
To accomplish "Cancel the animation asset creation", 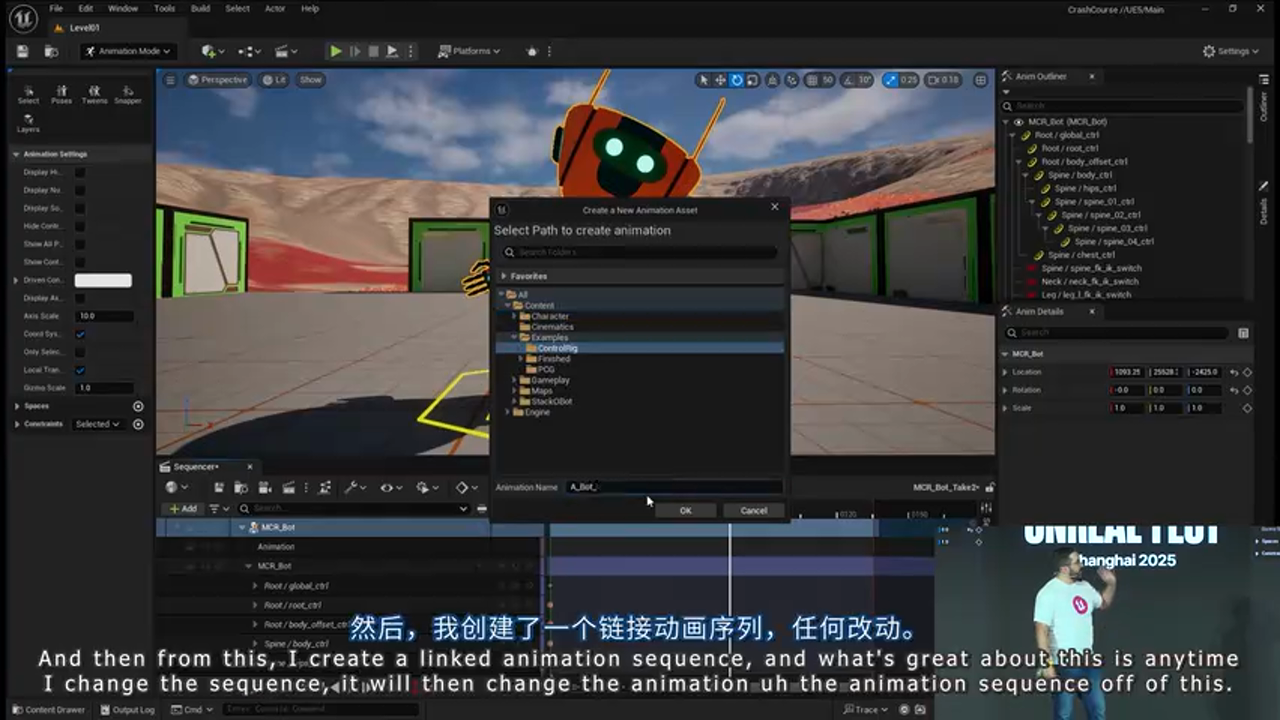I will [752, 510].
